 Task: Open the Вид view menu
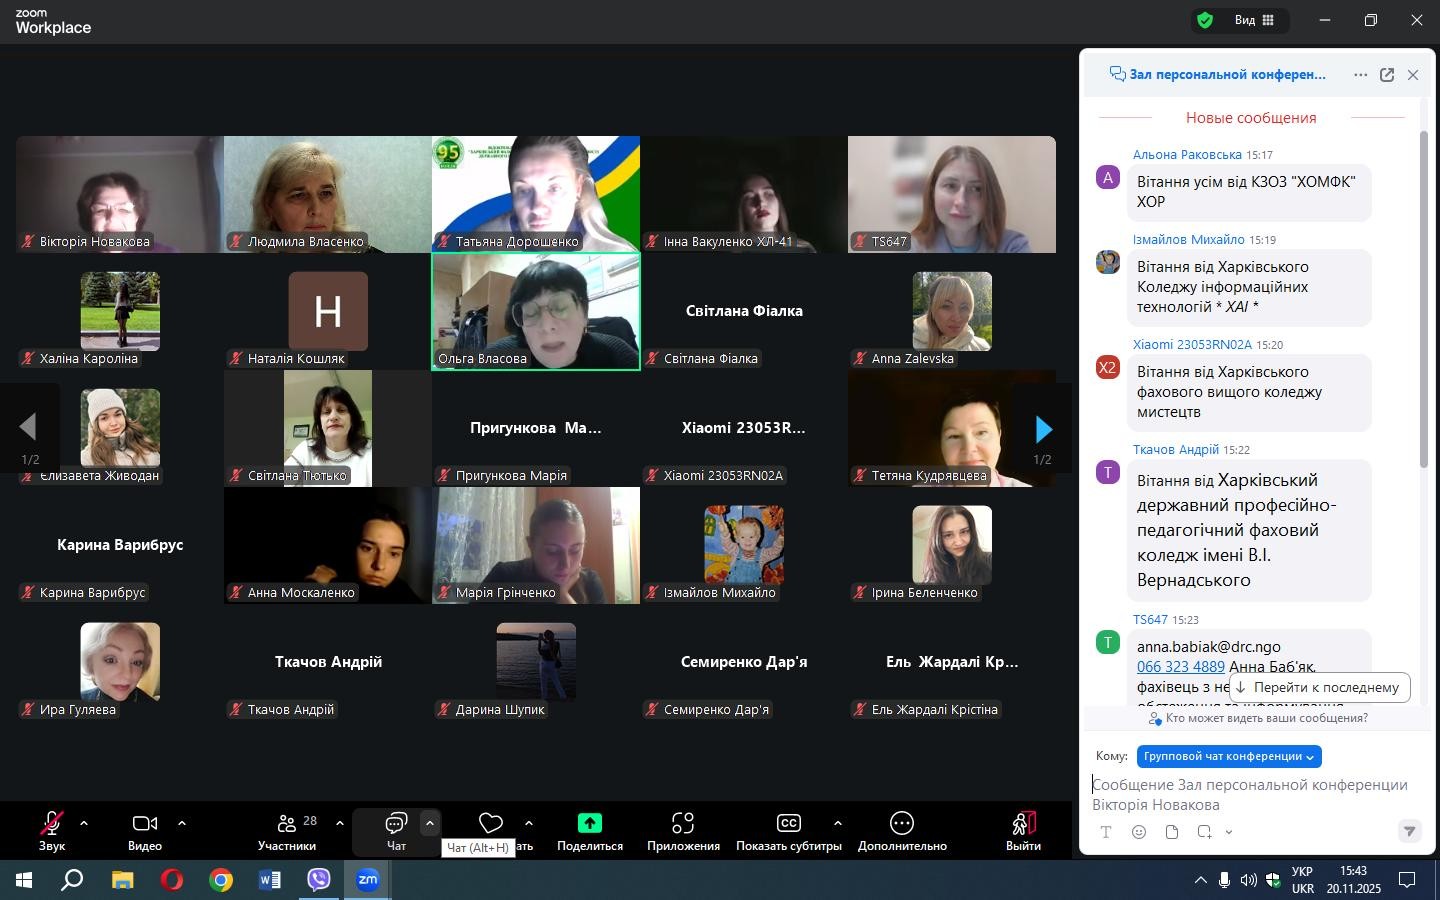click(x=1254, y=20)
